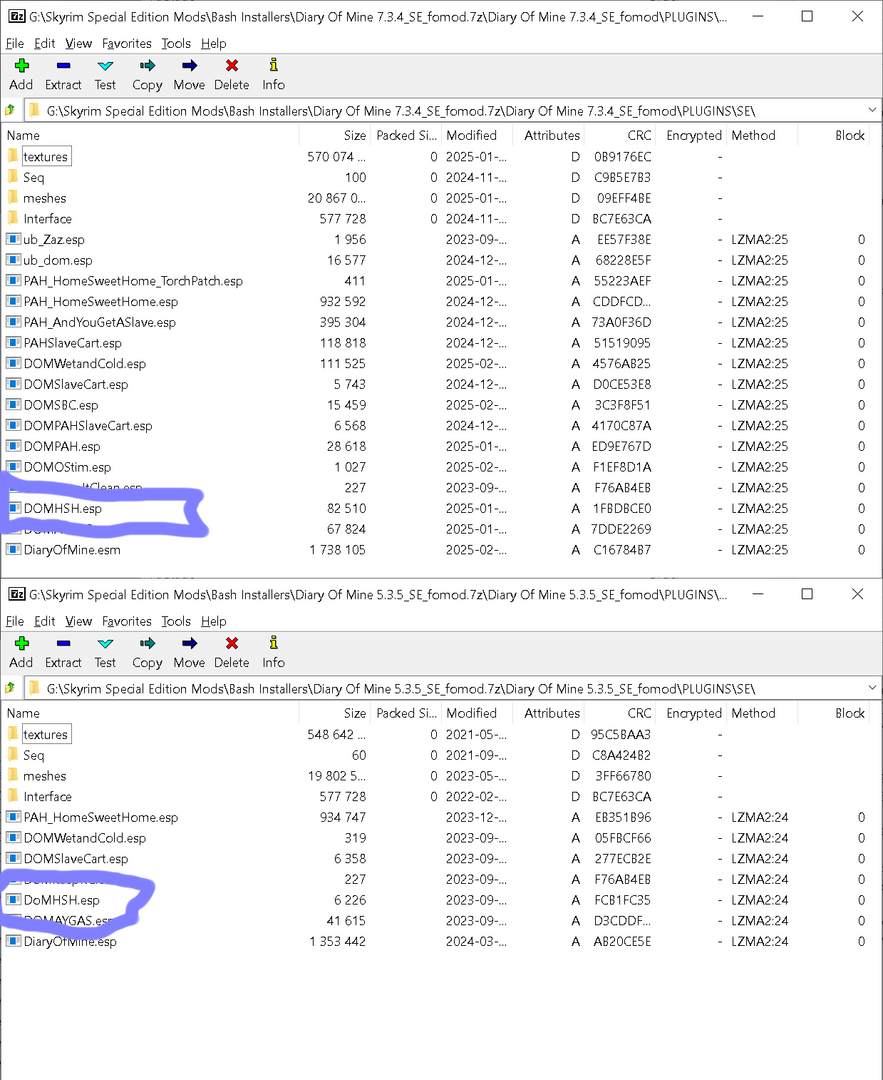The image size is (883, 1080).
Task: Open path dropdown arrow in 7.3.4 window
Action: pyautogui.click(x=872, y=110)
